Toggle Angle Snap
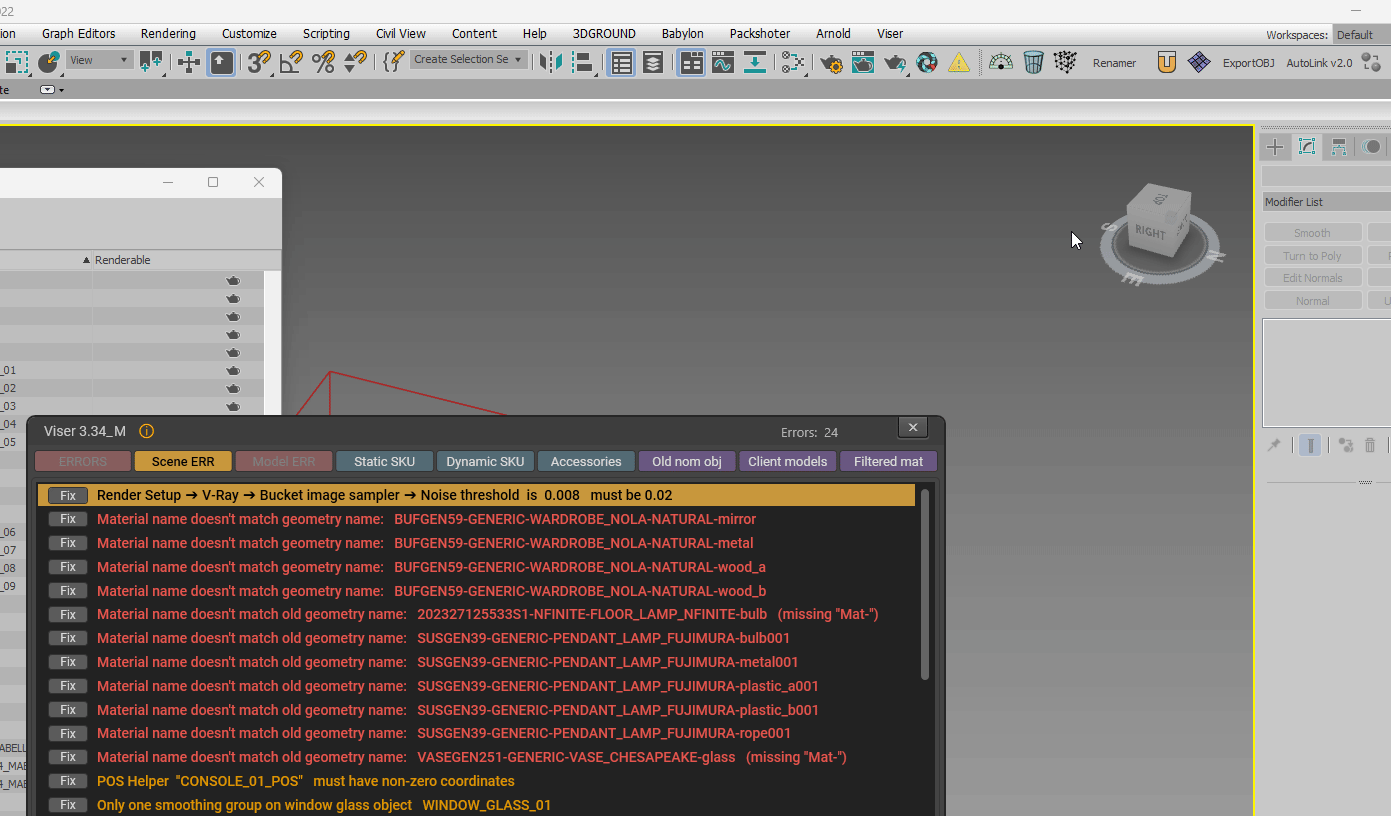 point(291,62)
